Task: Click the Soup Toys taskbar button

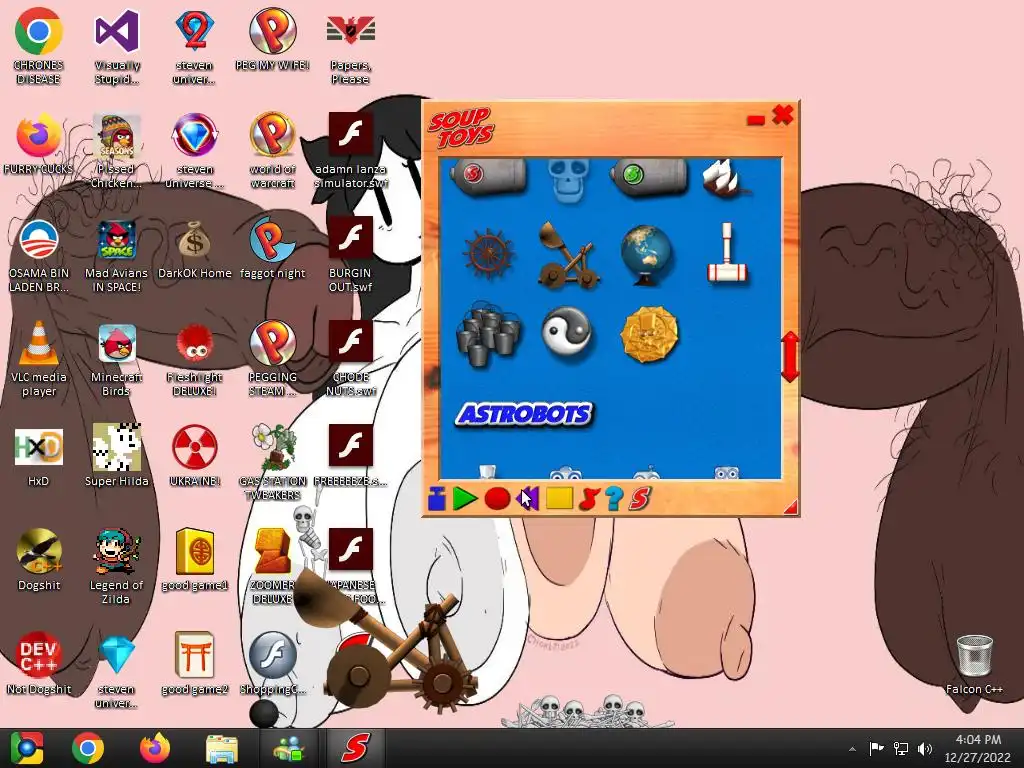Action: click(x=355, y=748)
